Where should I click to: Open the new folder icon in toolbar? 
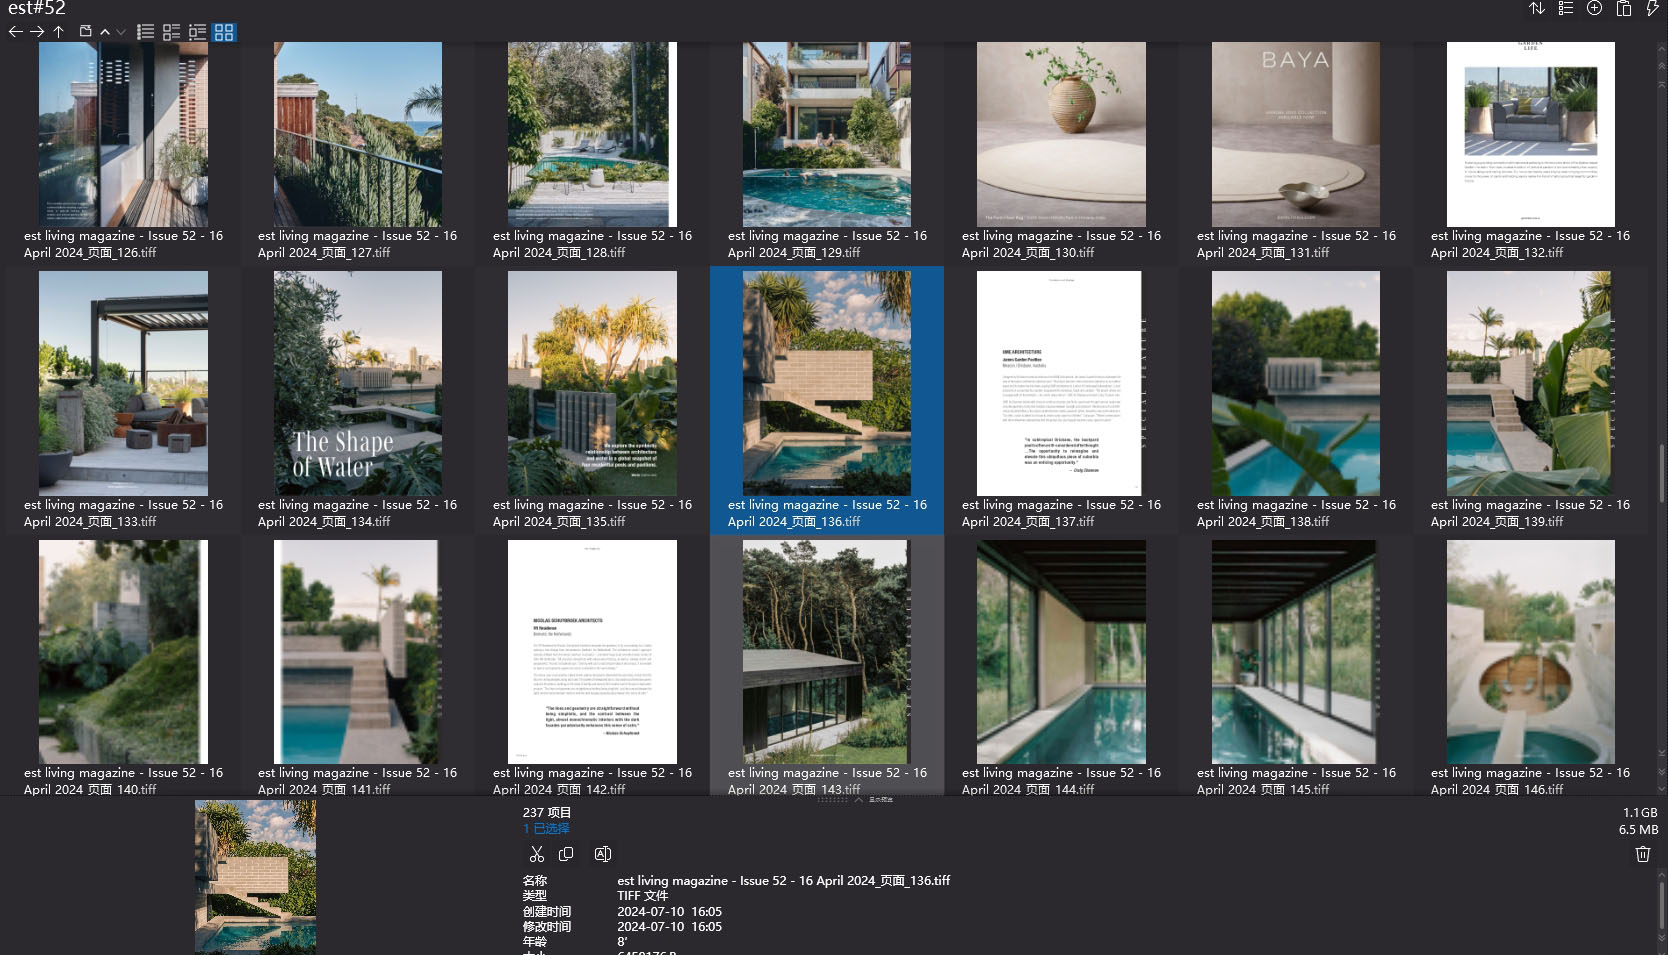[87, 31]
